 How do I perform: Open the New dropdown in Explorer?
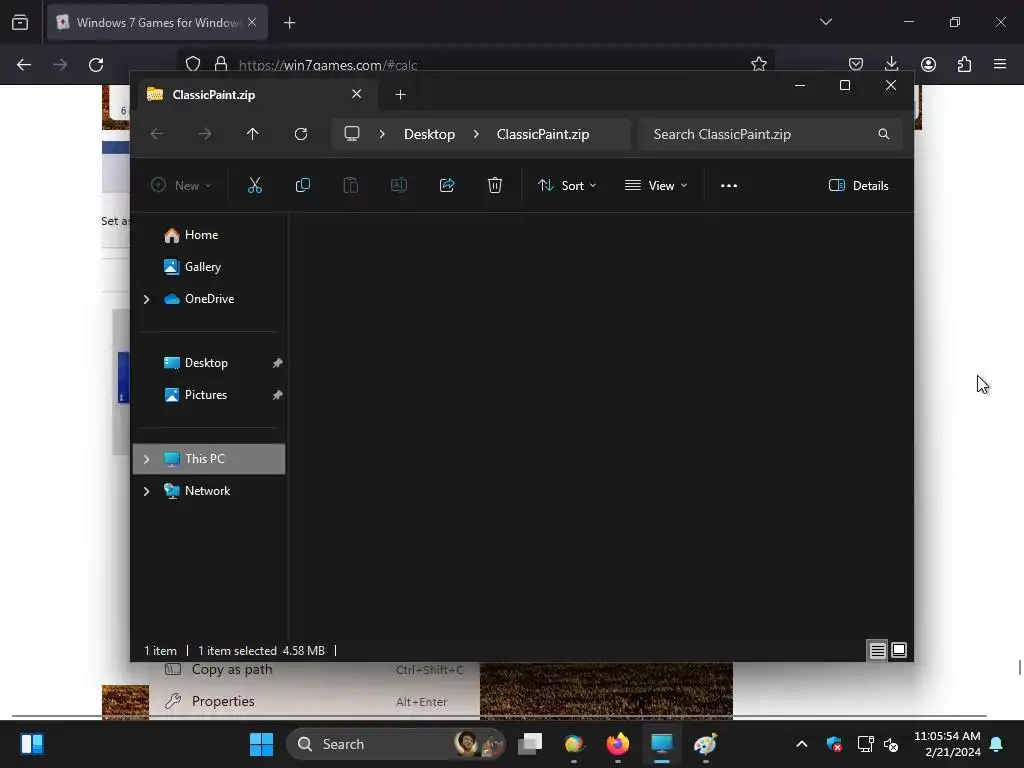[x=182, y=185]
